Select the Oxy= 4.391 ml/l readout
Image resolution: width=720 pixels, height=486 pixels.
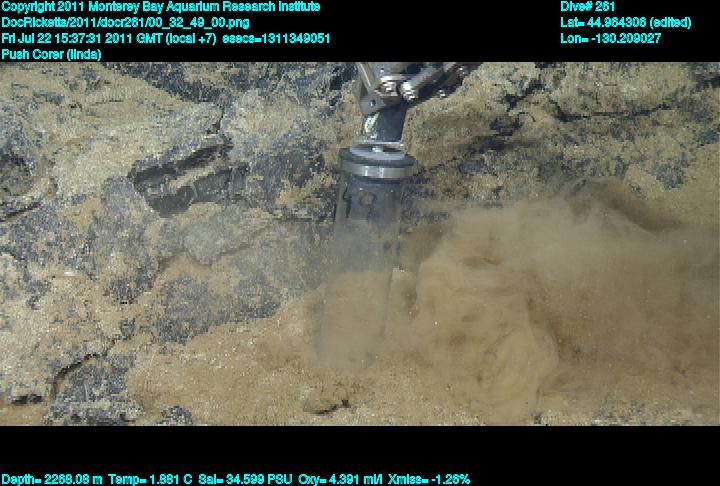(340, 479)
